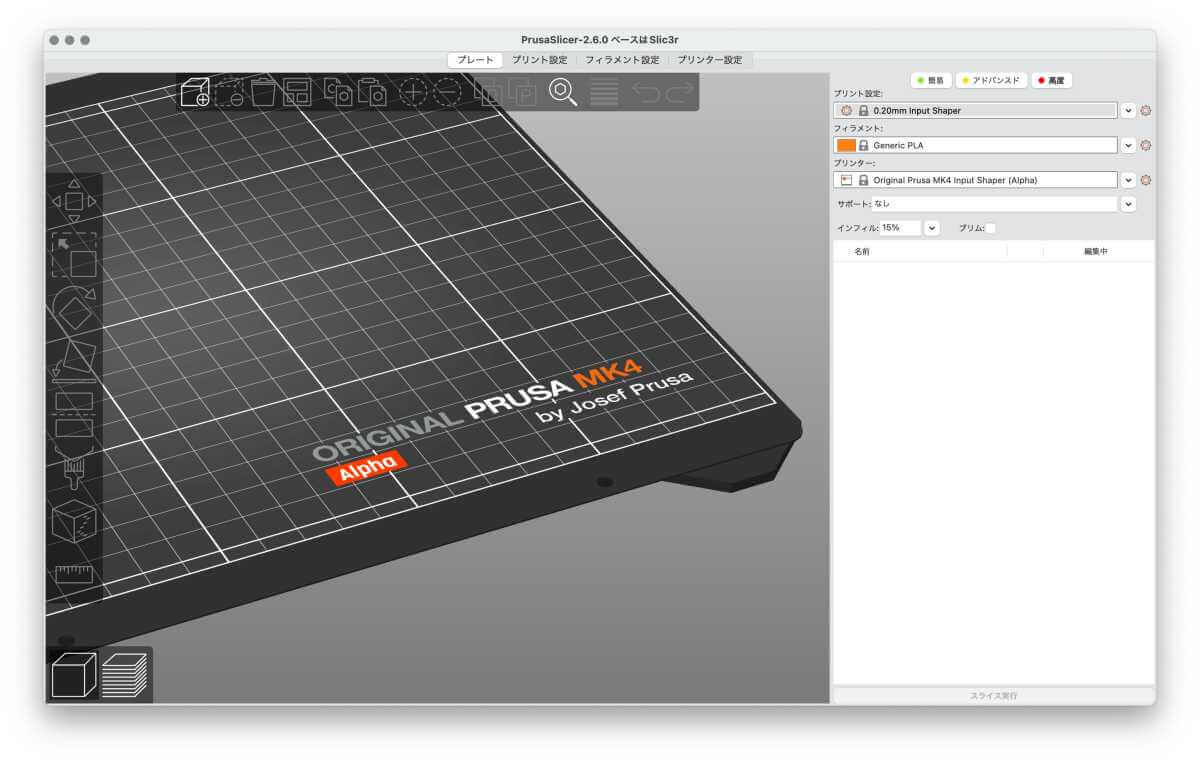Screen dimensions: 1200x763
Task: Switch to 高度 (Expert) mode
Action: [1051, 80]
